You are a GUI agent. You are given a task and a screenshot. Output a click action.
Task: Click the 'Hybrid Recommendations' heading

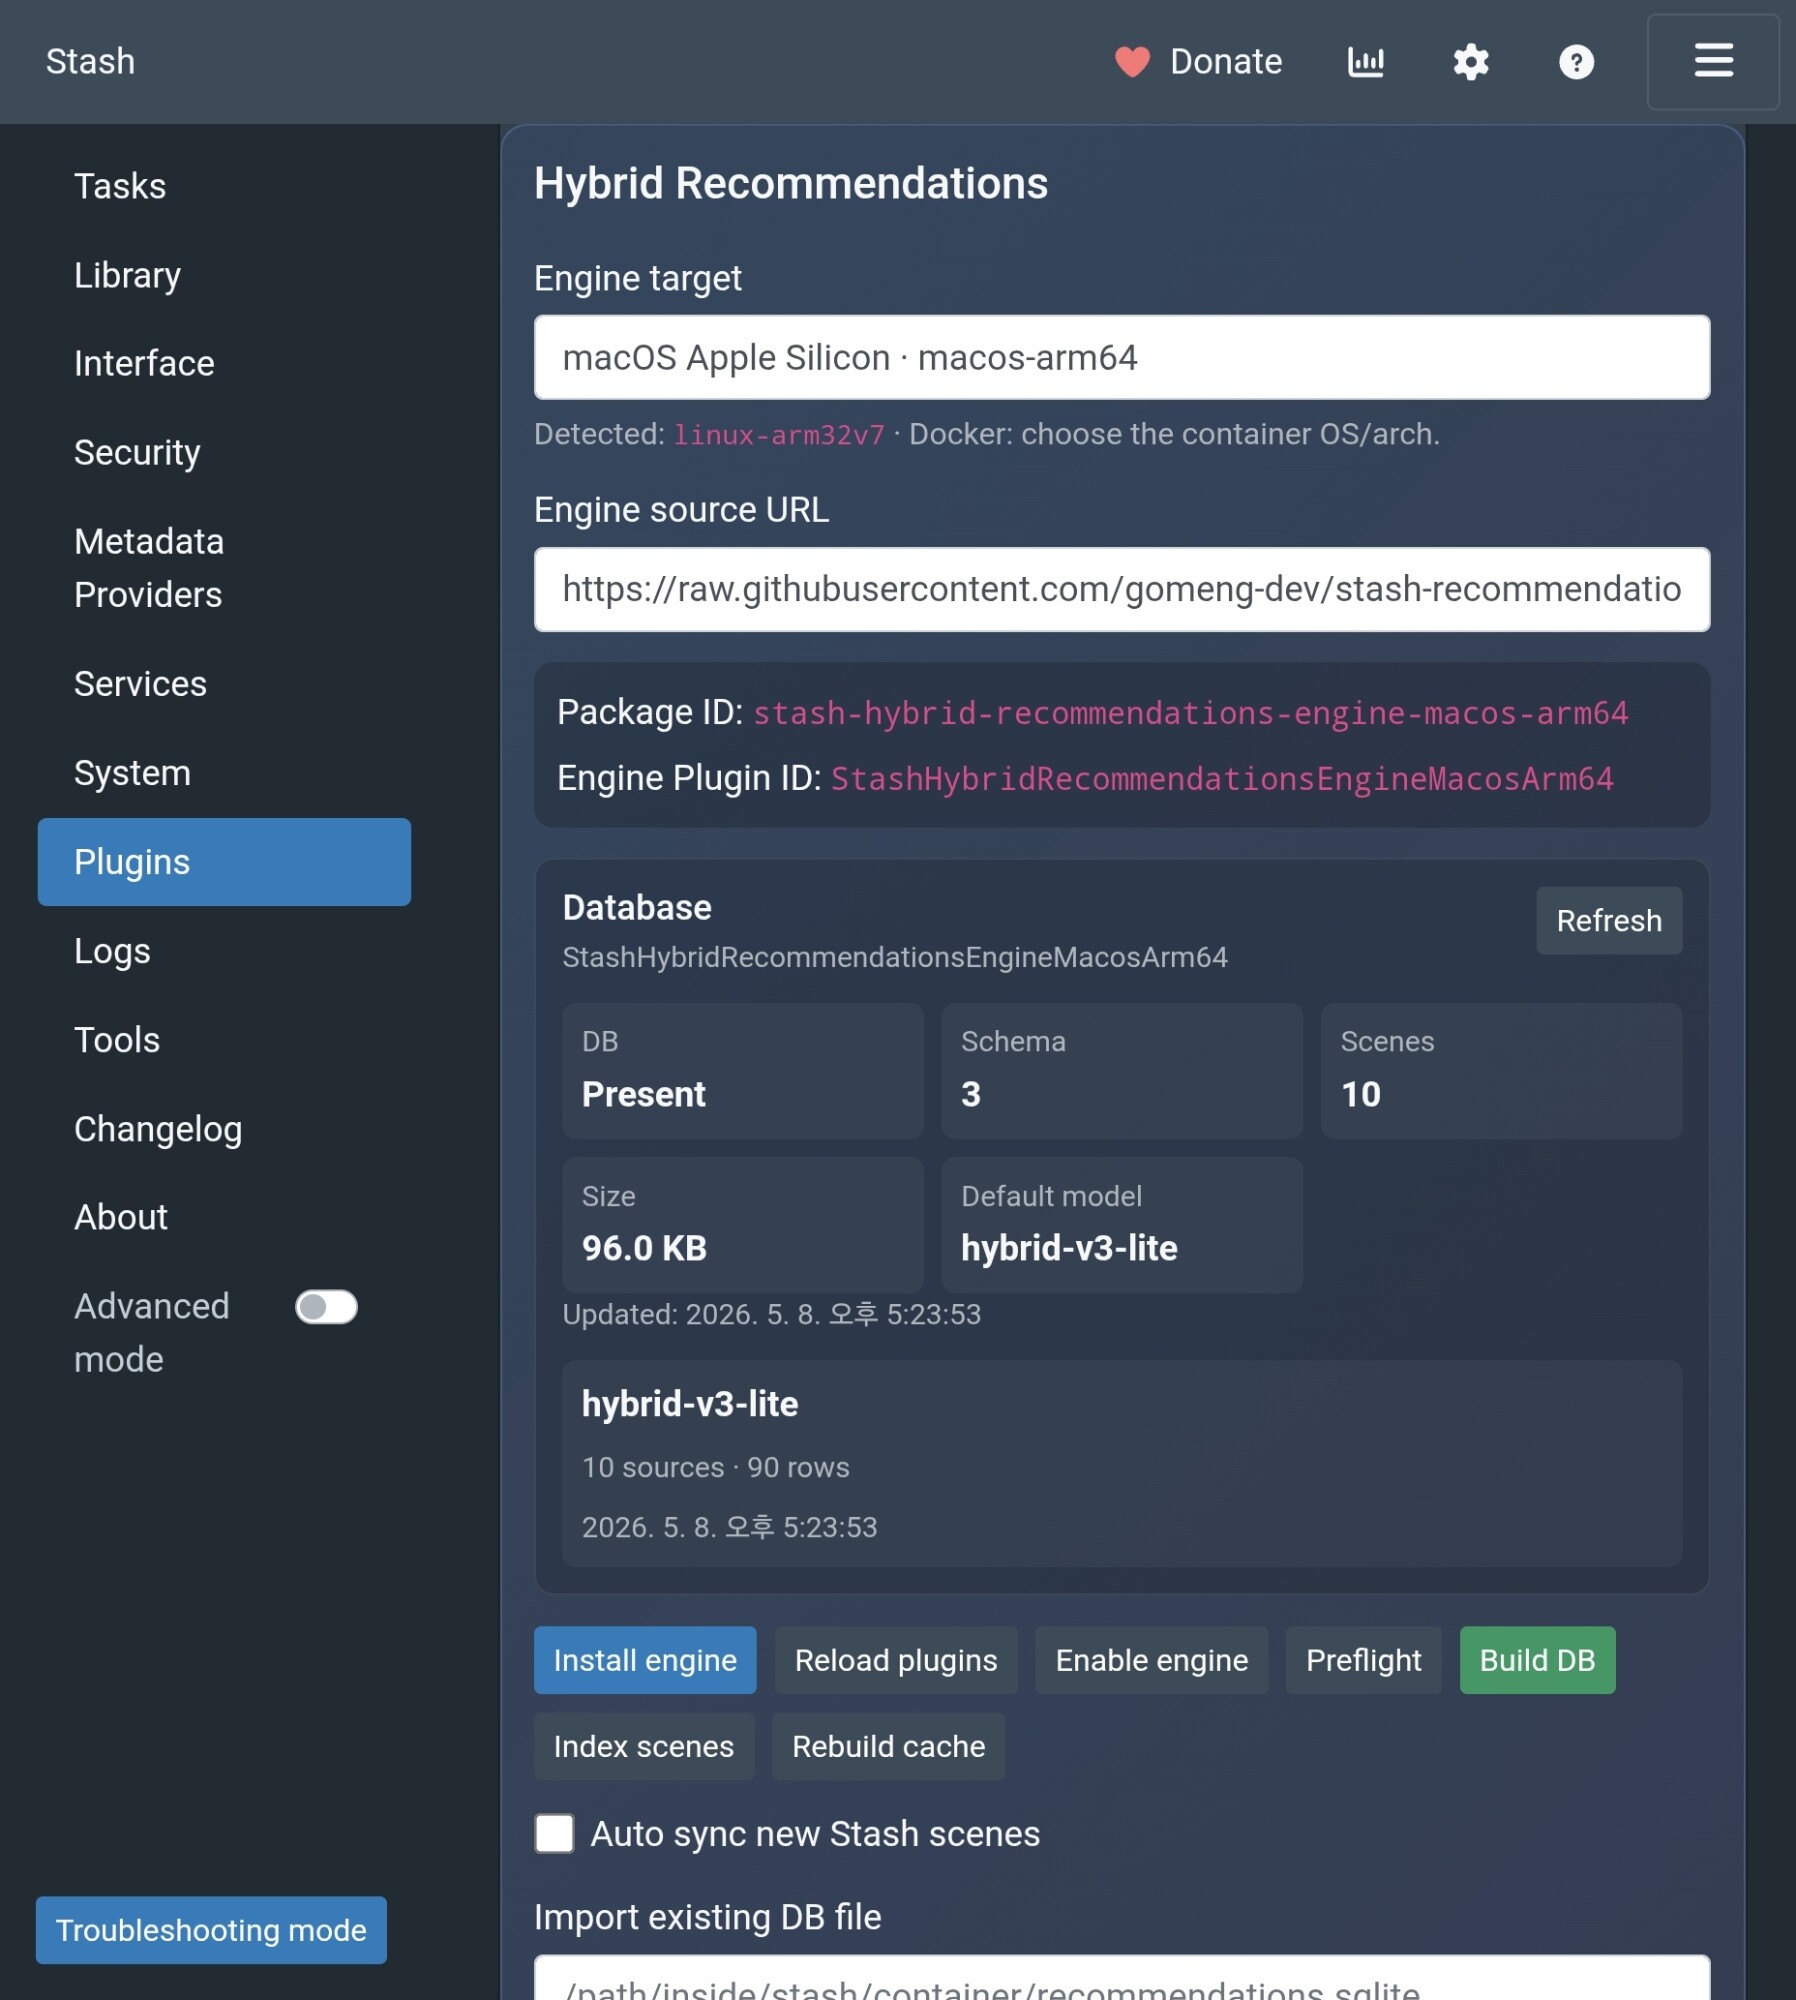click(791, 184)
